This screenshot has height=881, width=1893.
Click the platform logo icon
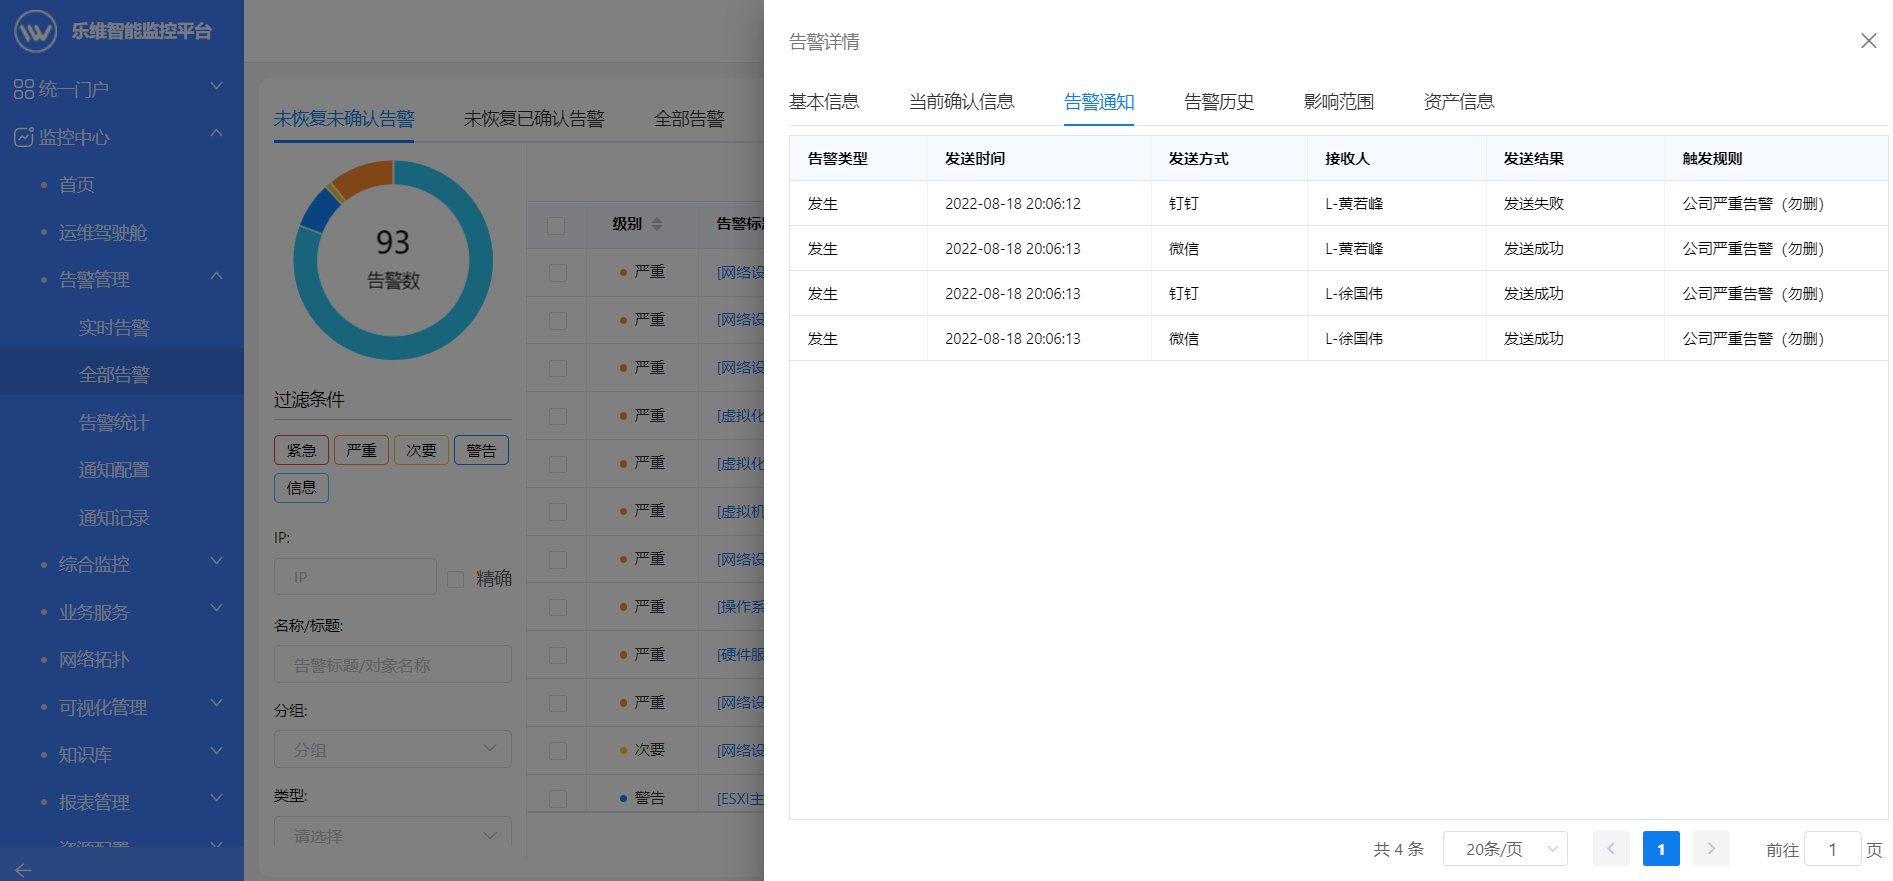point(35,31)
